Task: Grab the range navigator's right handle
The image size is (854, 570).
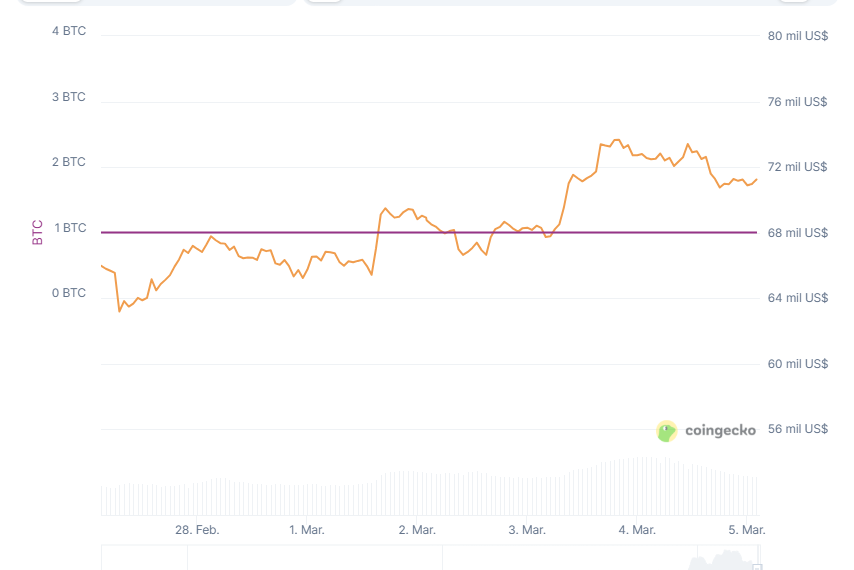Action: coord(757,566)
